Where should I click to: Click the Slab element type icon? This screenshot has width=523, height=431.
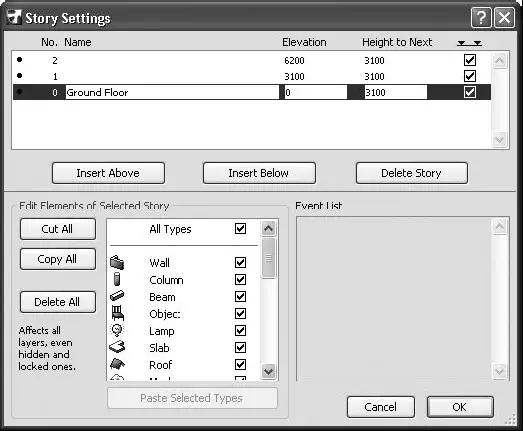click(x=117, y=347)
